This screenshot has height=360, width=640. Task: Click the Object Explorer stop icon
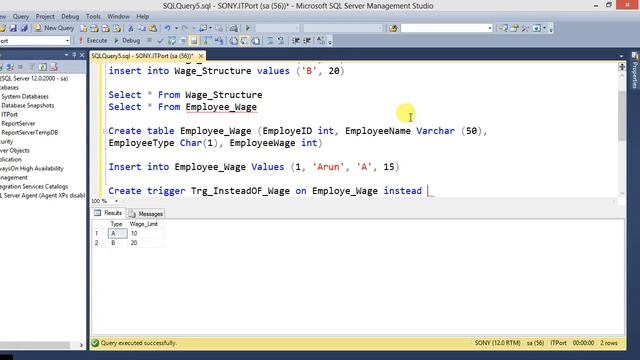click(x=20, y=67)
